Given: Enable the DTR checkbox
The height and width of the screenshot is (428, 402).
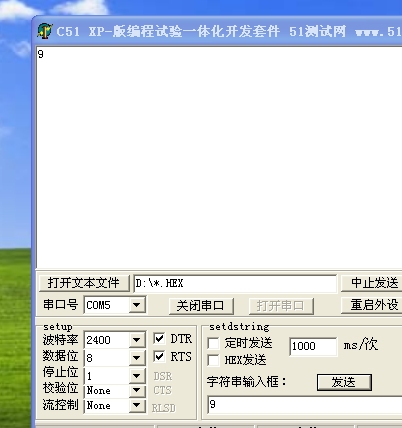Looking at the screenshot, I should tap(159, 339).
